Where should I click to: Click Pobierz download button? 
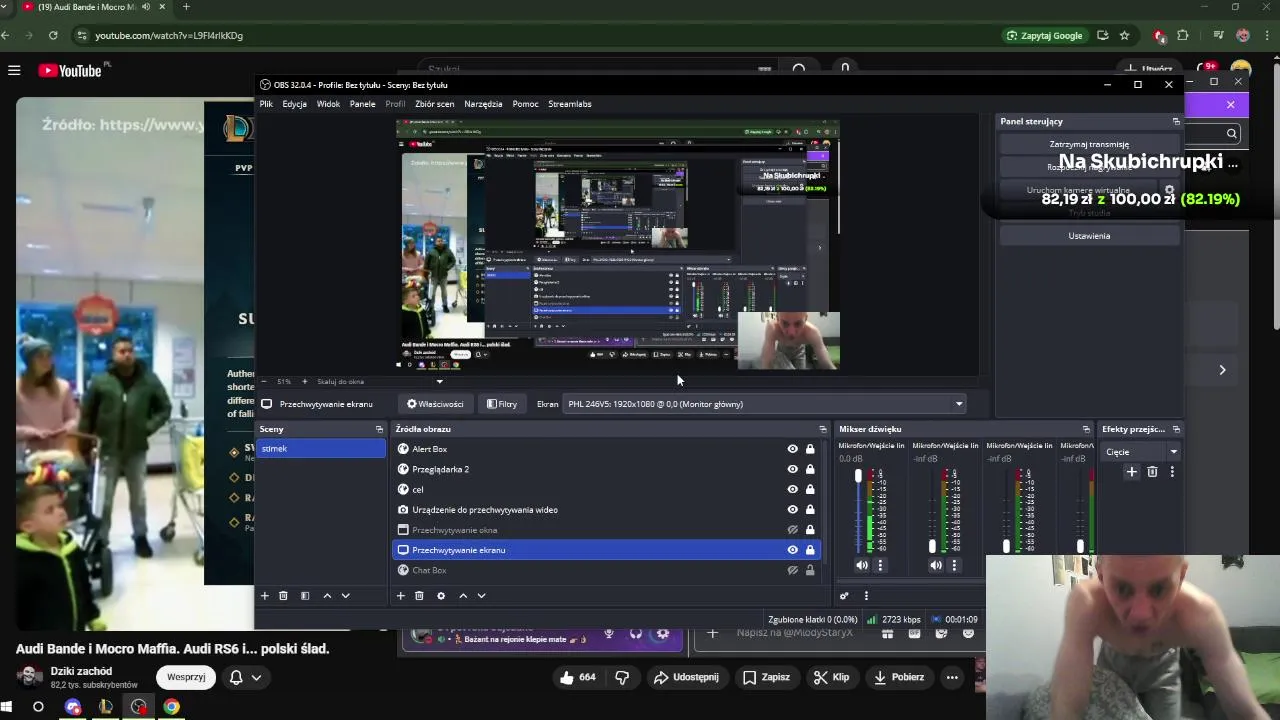[x=897, y=677]
